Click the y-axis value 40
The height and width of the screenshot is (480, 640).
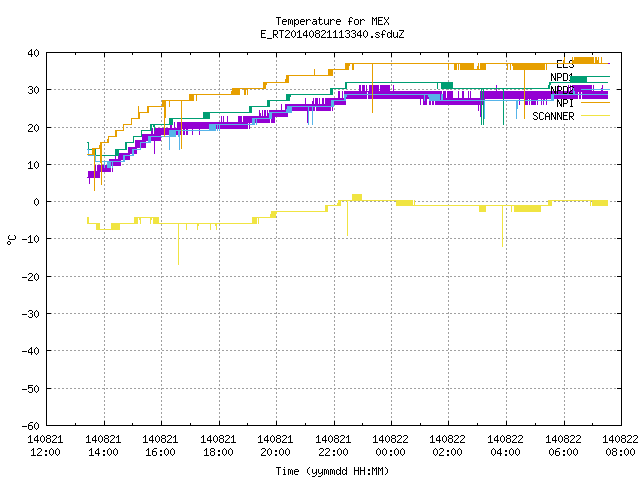33,53
